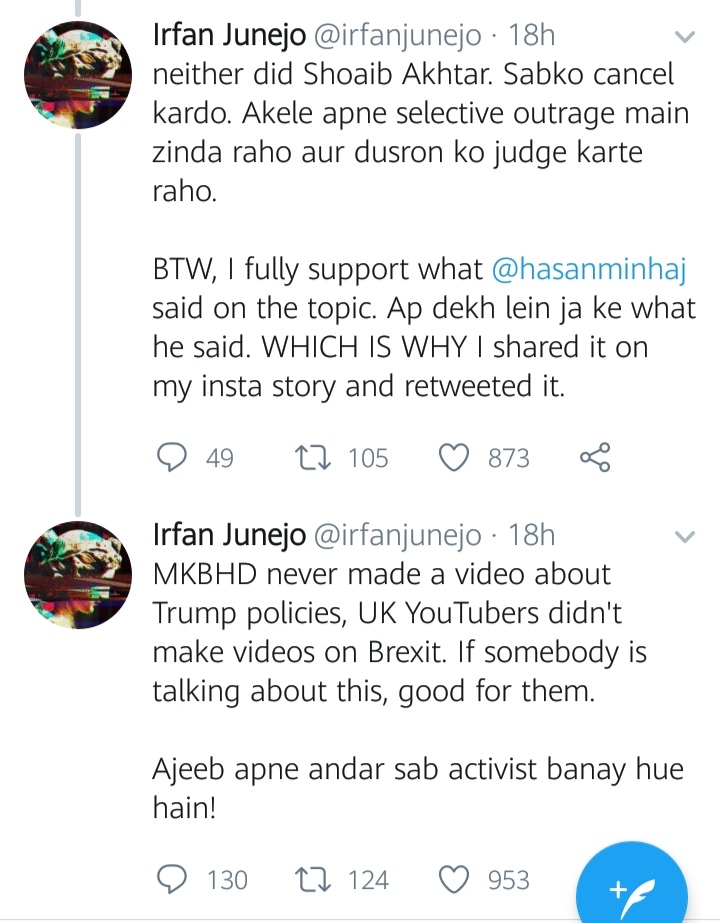Share the first tweet via share icon

(x=595, y=457)
